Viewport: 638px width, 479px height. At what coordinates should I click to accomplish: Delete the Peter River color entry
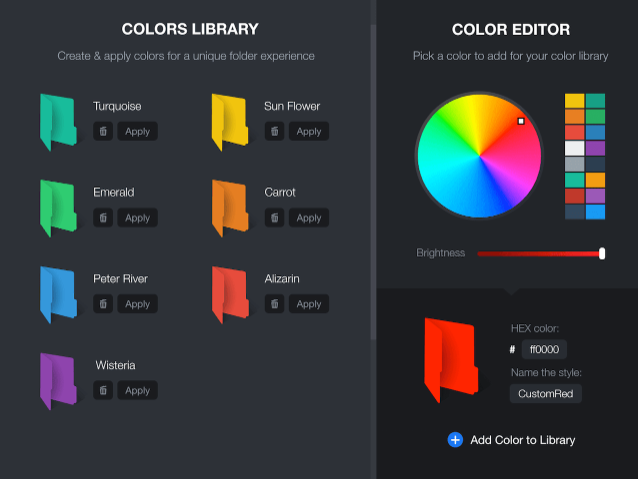103,304
